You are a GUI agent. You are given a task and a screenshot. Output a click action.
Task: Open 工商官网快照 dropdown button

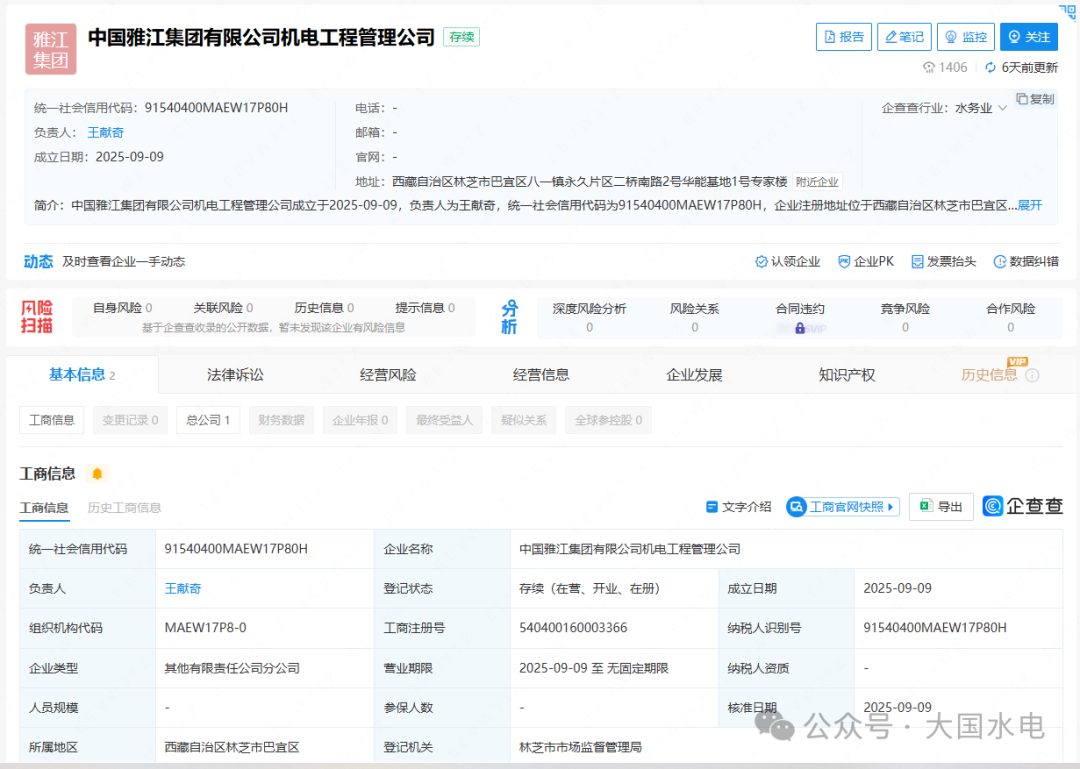842,507
